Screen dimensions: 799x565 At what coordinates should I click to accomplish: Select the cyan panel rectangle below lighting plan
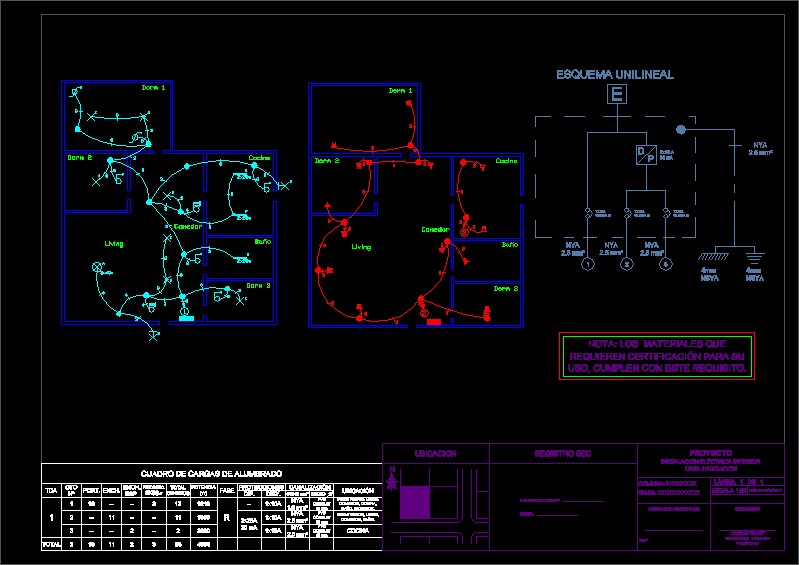click(185, 320)
